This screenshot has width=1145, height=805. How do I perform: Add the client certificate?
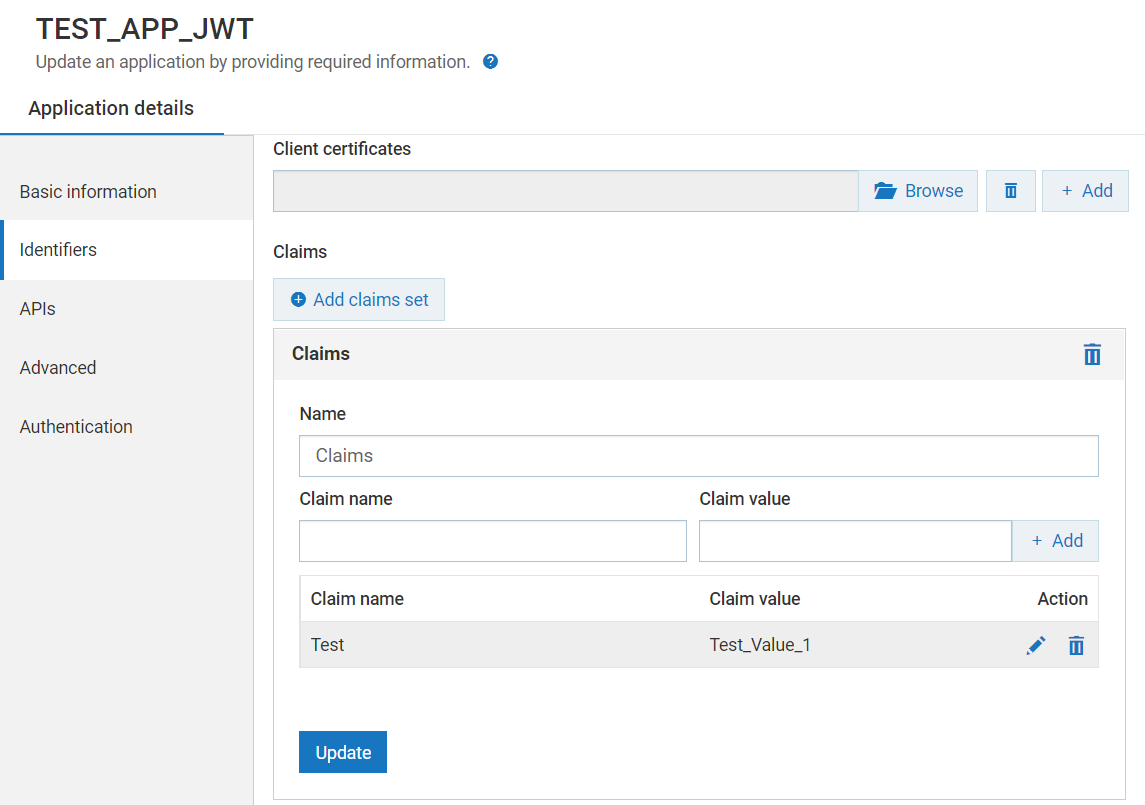pos(1085,191)
